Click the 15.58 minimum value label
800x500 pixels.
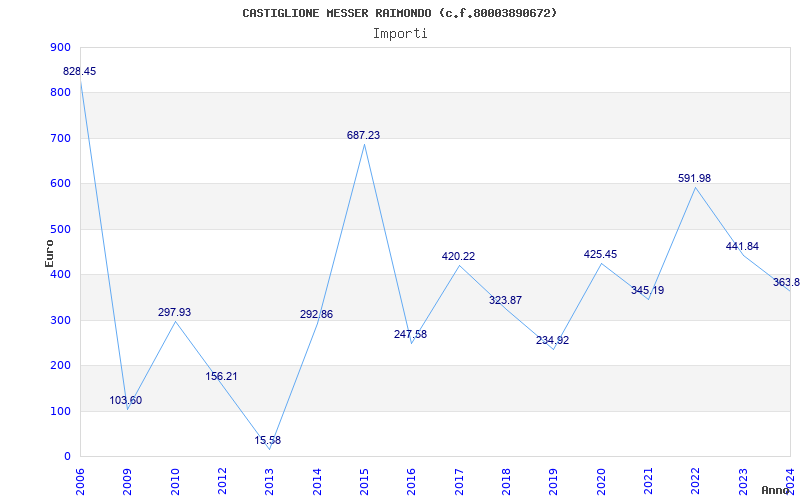tap(268, 440)
